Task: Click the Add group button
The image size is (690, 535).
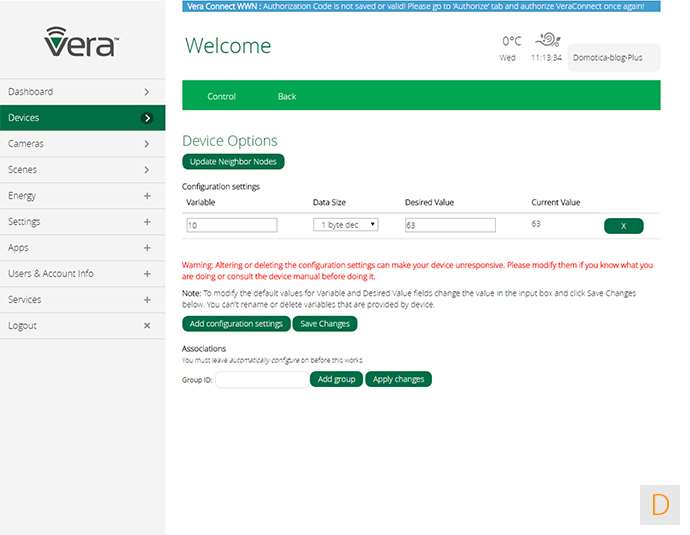Action: tap(337, 380)
